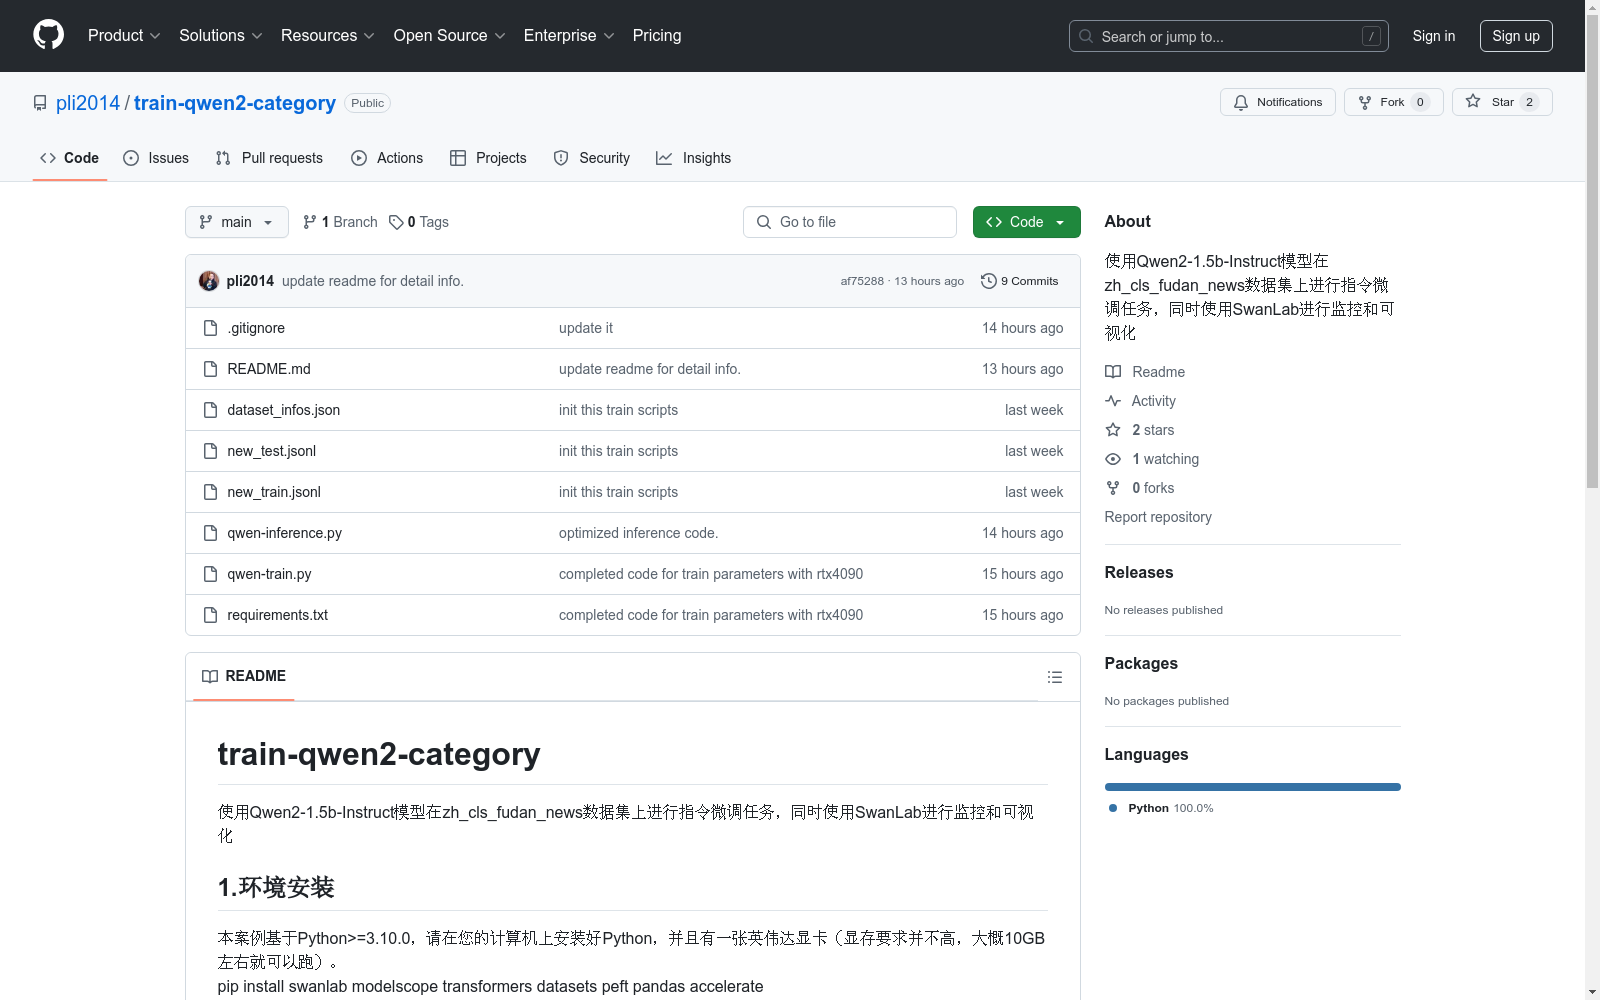Open pli2014 avatar in commit row
Viewport: 1600px width, 1000px height.
(209, 281)
